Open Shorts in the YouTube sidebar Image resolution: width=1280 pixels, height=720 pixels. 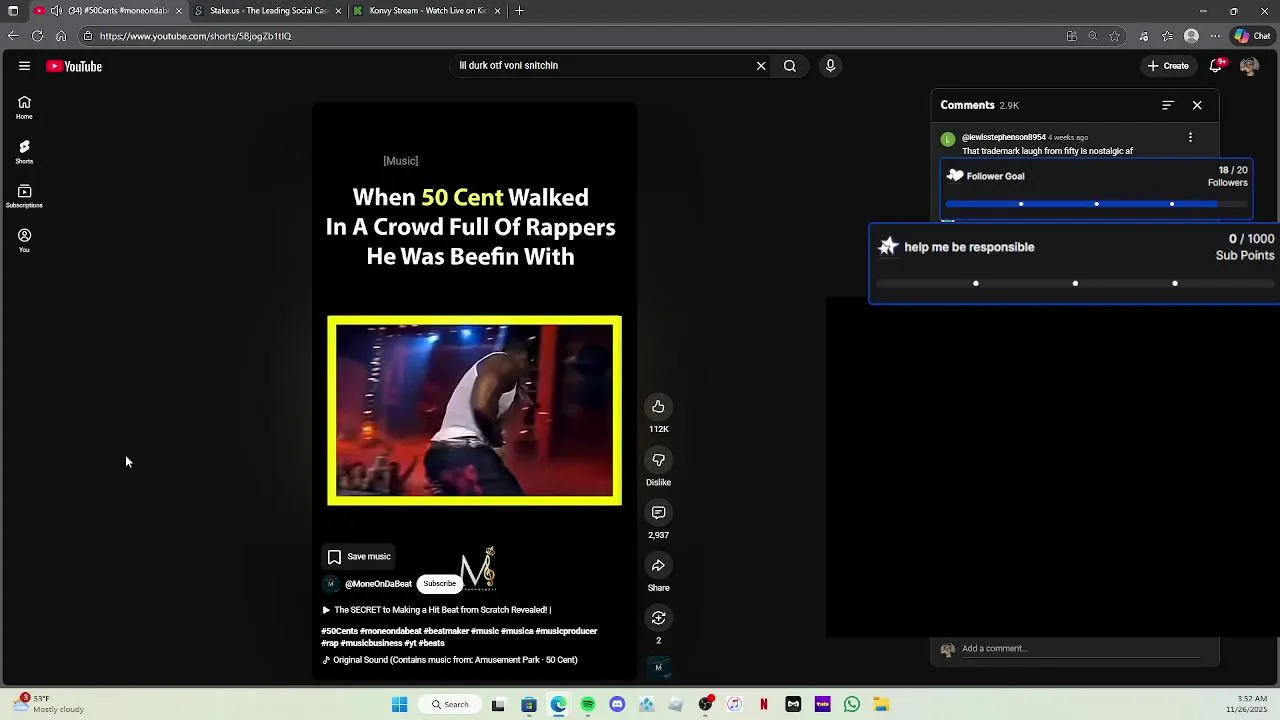24,152
